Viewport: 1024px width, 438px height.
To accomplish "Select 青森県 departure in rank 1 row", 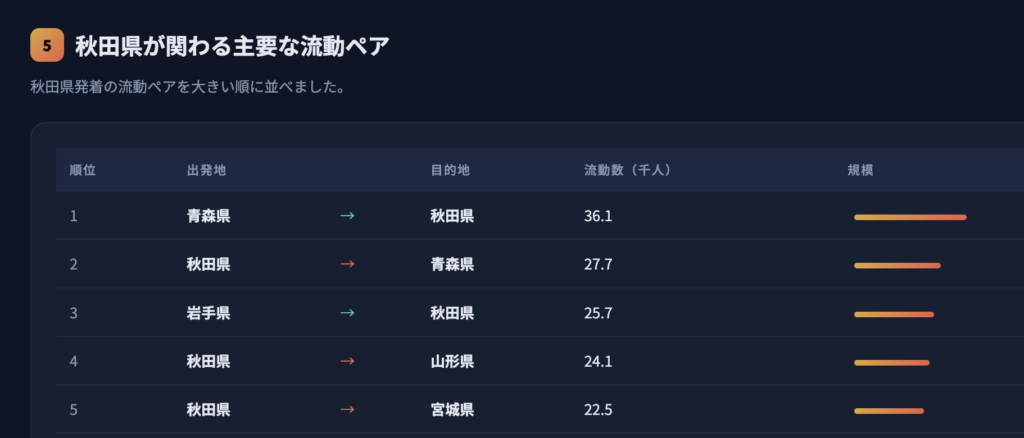I will coord(208,216).
